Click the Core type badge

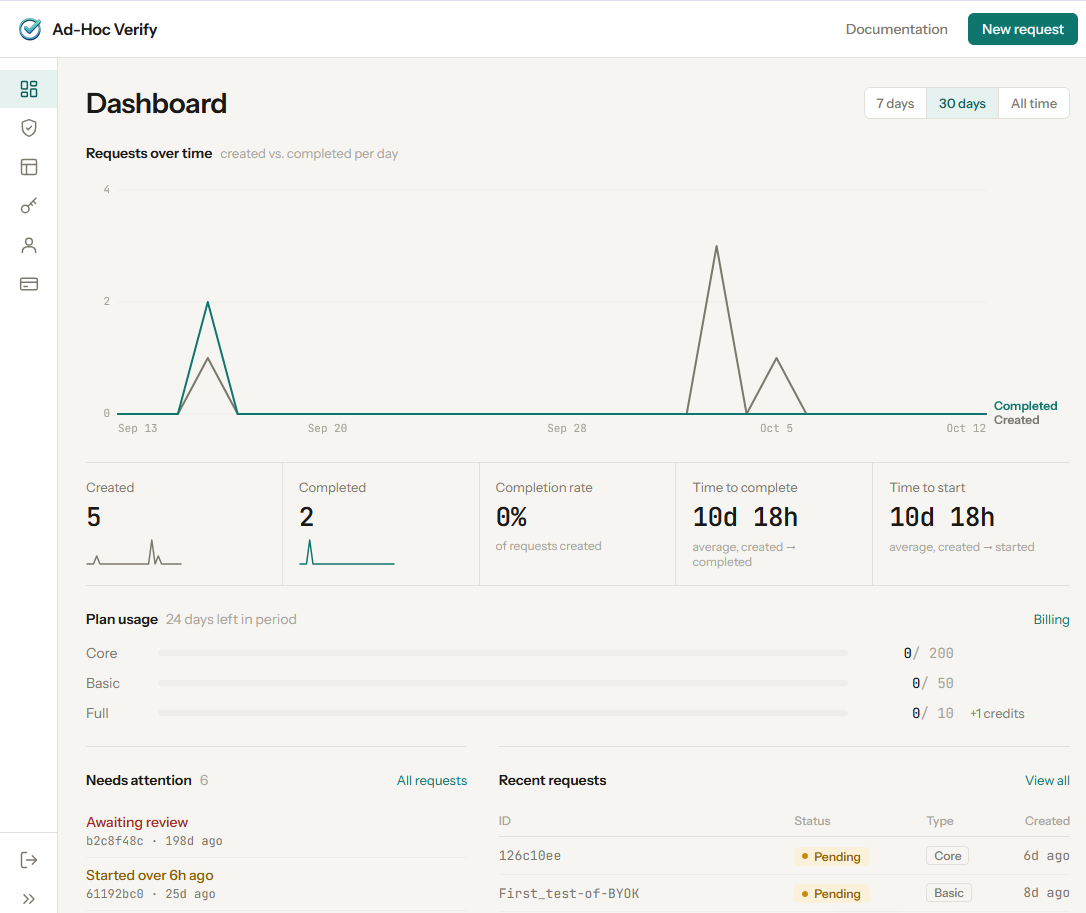(947, 856)
